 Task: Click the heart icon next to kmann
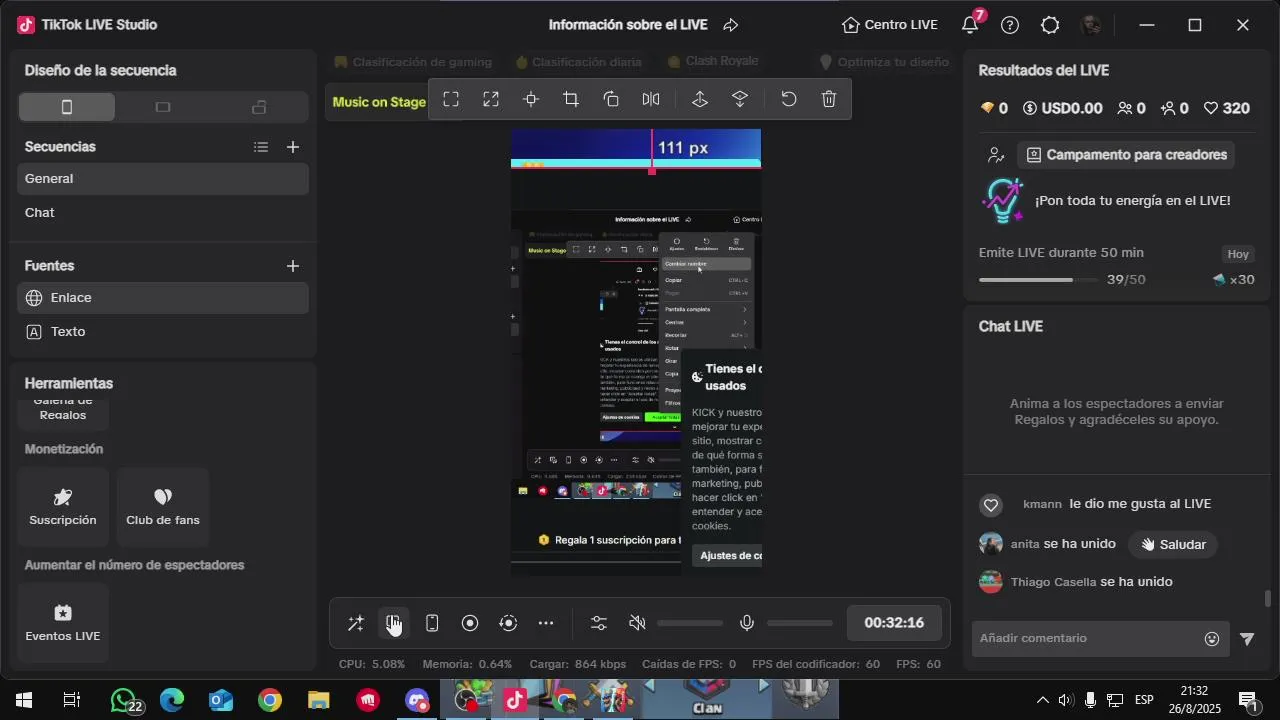(991, 505)
